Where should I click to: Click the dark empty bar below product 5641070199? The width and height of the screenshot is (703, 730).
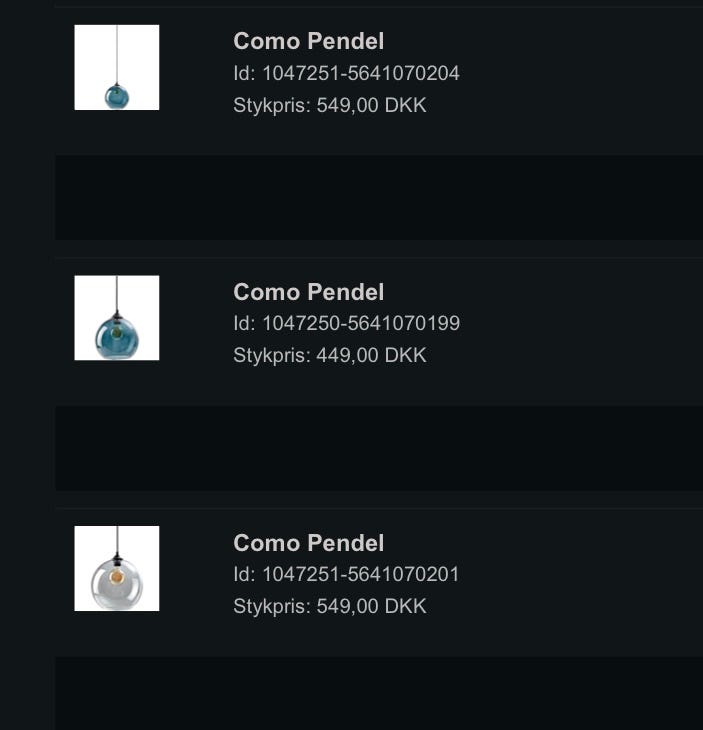[x=378, y=448]
